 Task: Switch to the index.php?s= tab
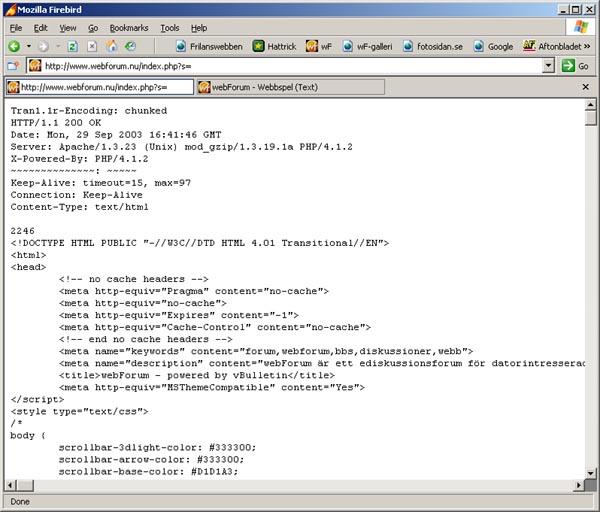[100, 87]
